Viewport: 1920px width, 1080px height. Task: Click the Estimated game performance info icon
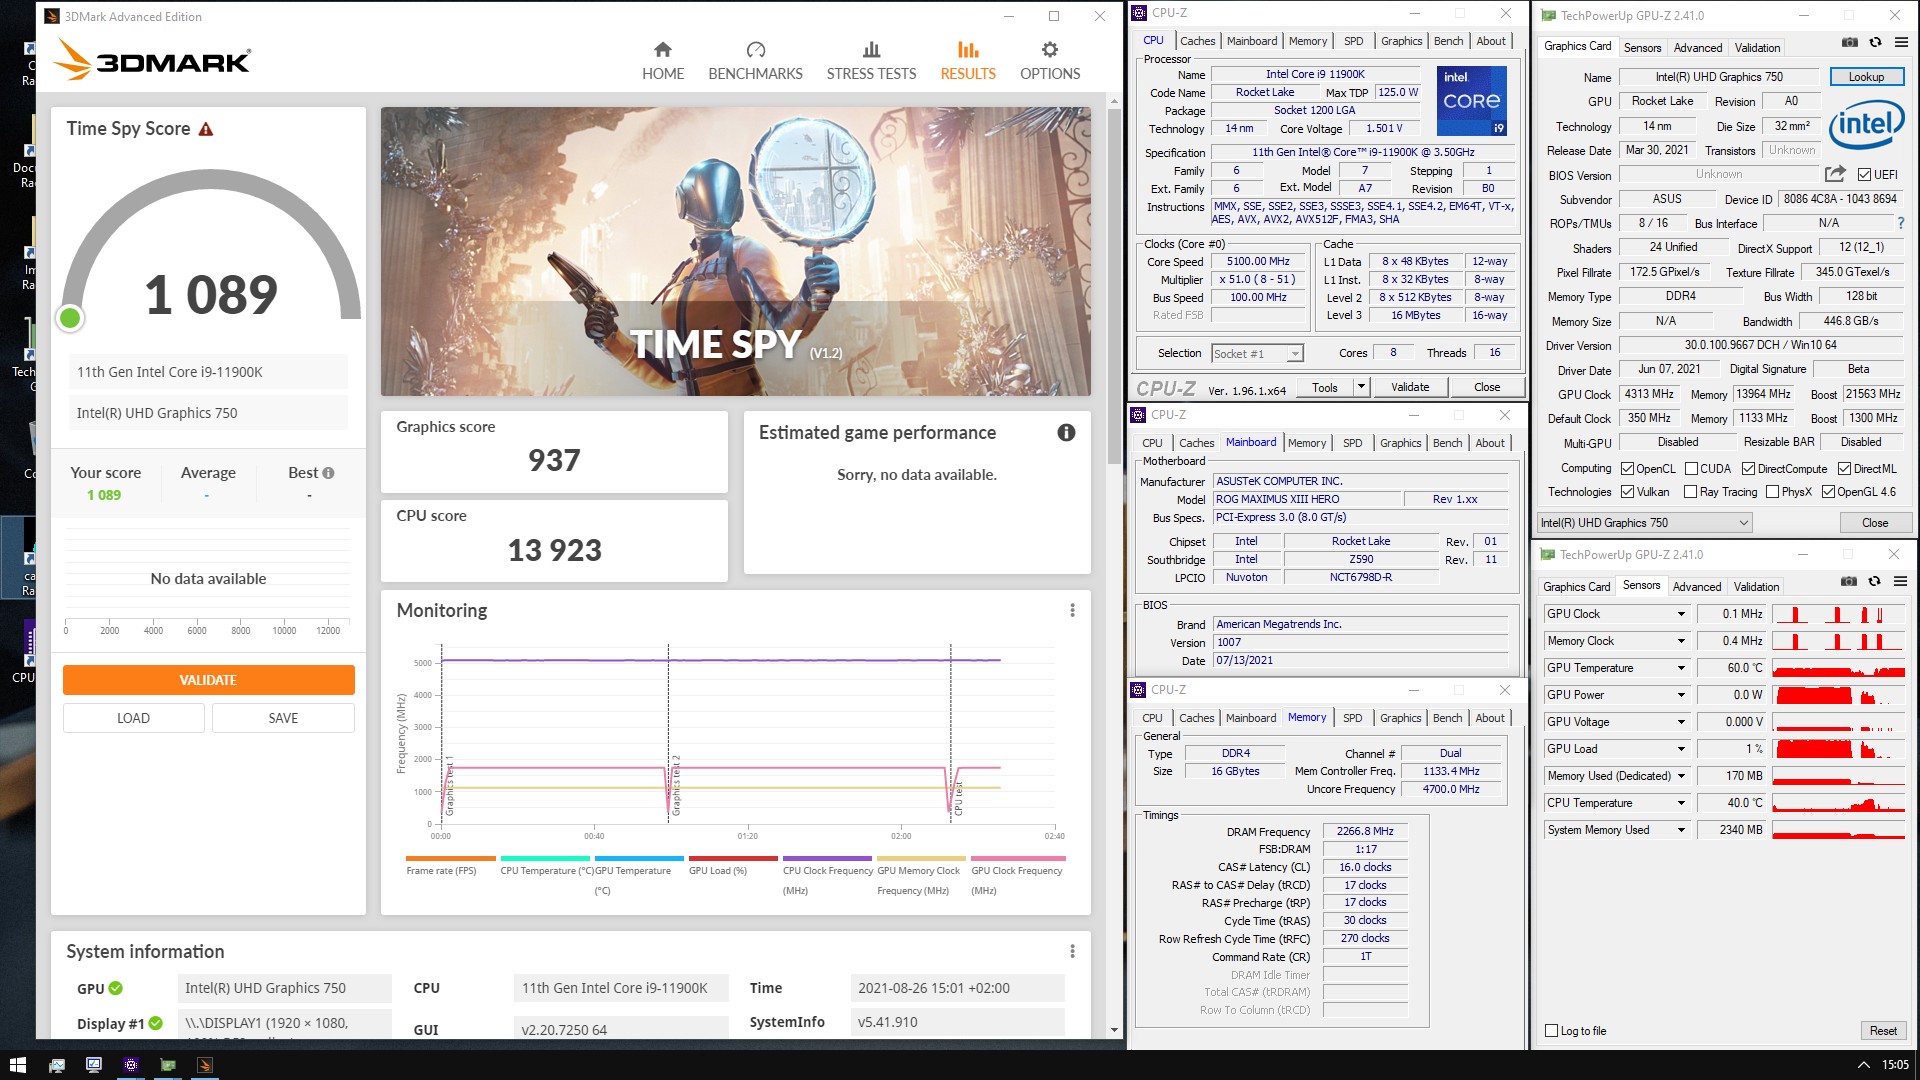click(x=1066, y=432)
